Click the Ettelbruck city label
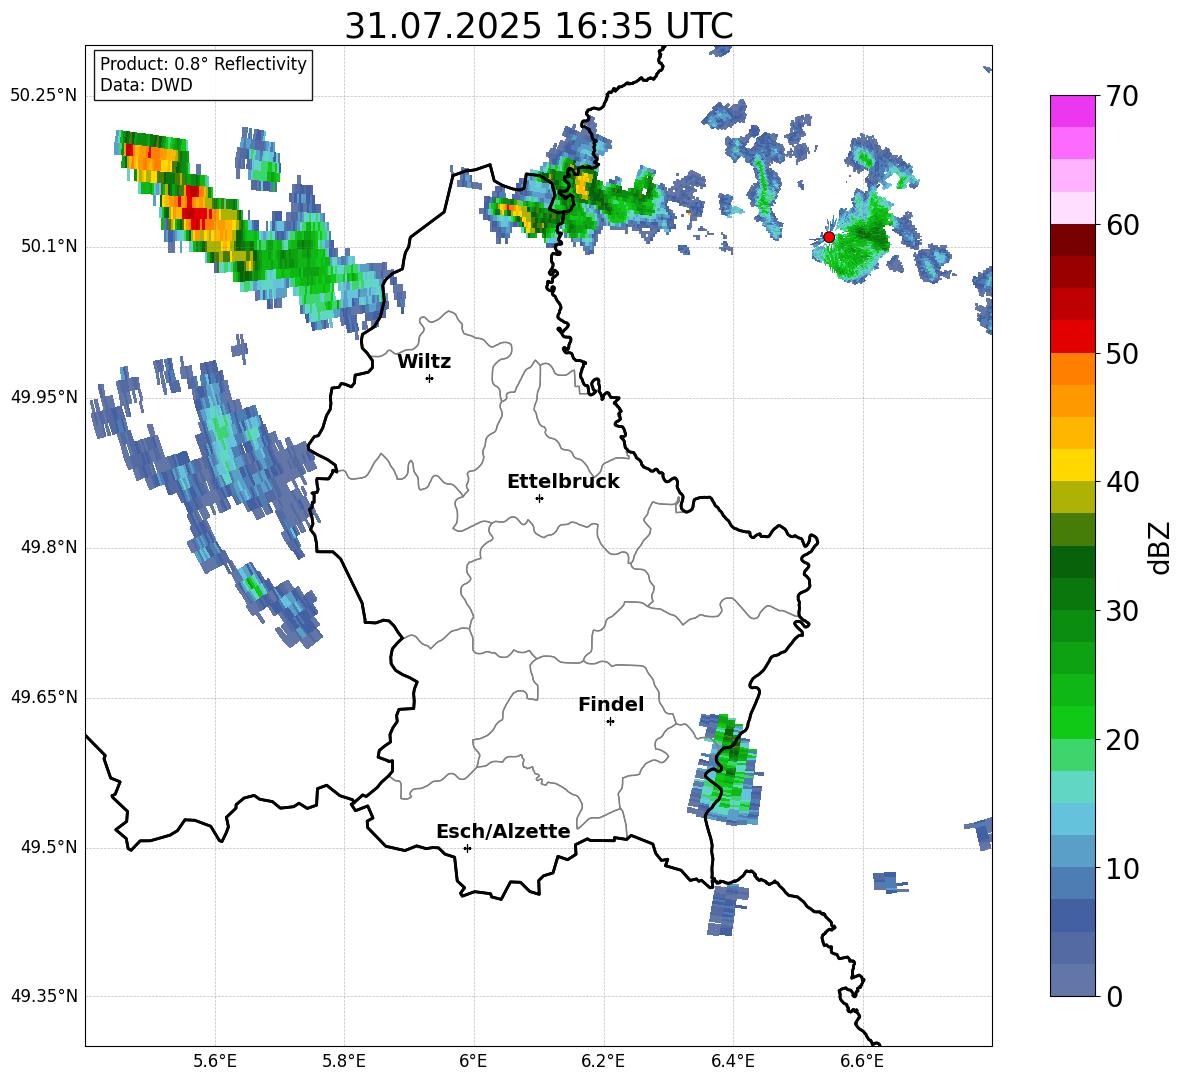The height and width of the screenshot is (1081, 1184). coord(563,482)
